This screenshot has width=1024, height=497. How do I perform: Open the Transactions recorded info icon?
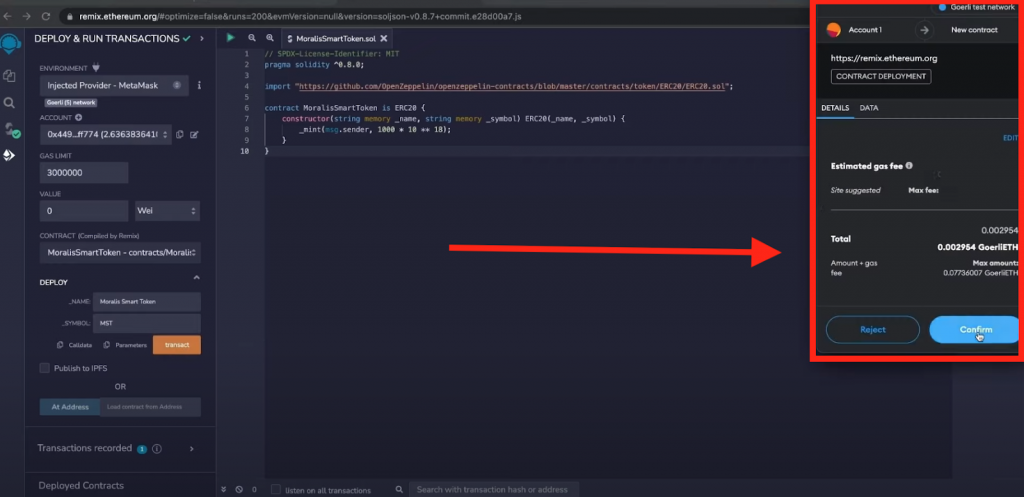pos(157,449)
